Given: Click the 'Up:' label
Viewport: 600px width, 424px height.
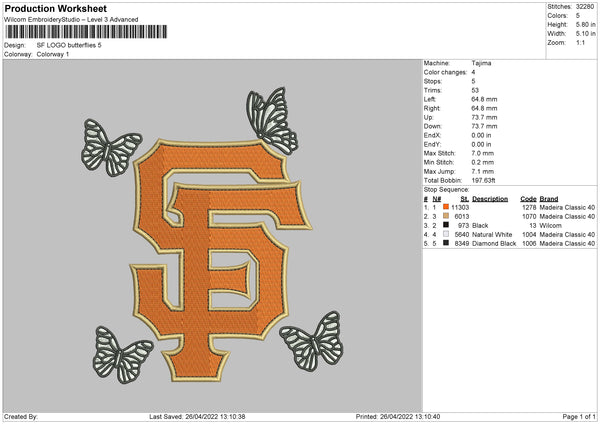Looking at the screenshot, I should (429, 117).
